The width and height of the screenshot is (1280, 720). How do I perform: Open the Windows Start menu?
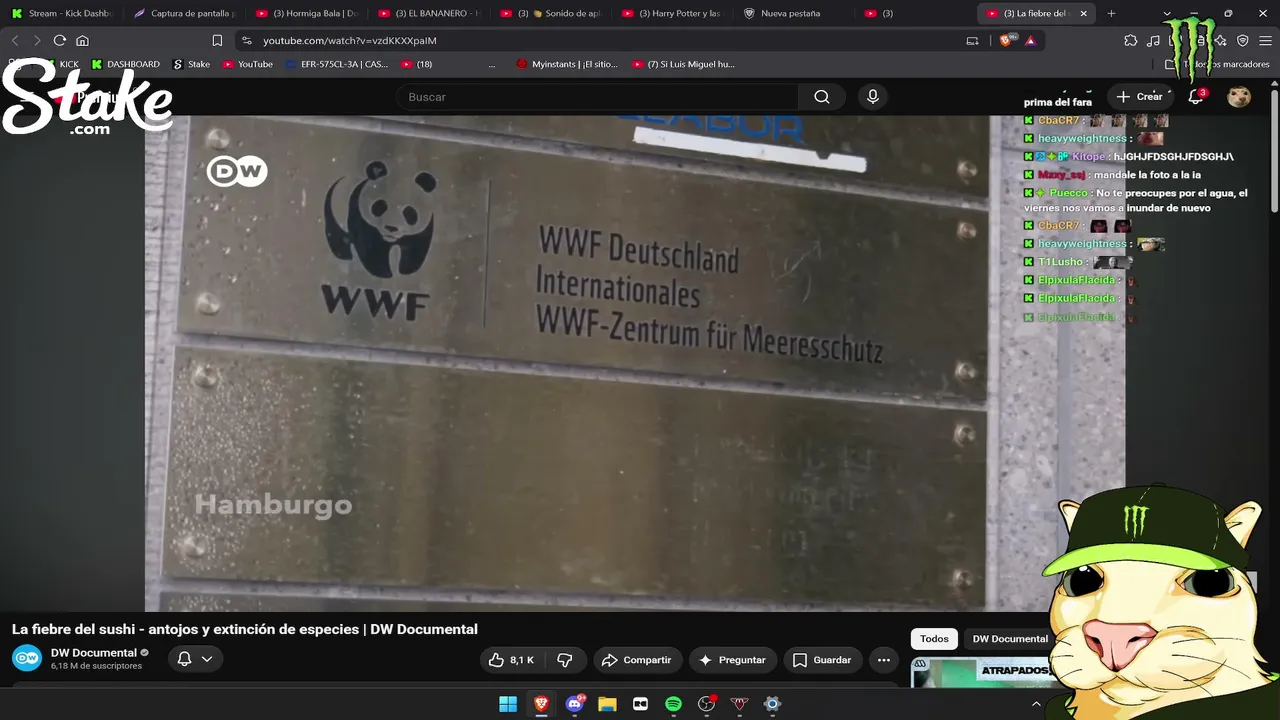[508, 704]
